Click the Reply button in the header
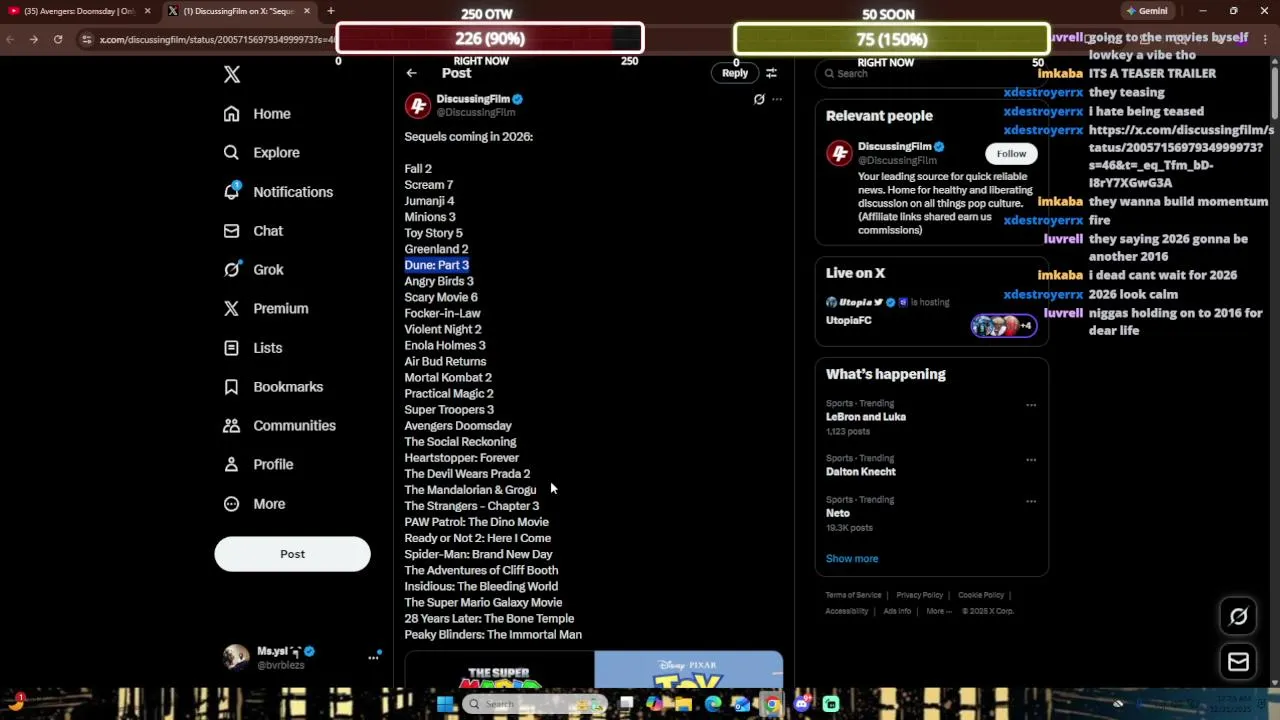Image resolution: width=1280 pixels, height=720 pixels. [x=735, y=73]
